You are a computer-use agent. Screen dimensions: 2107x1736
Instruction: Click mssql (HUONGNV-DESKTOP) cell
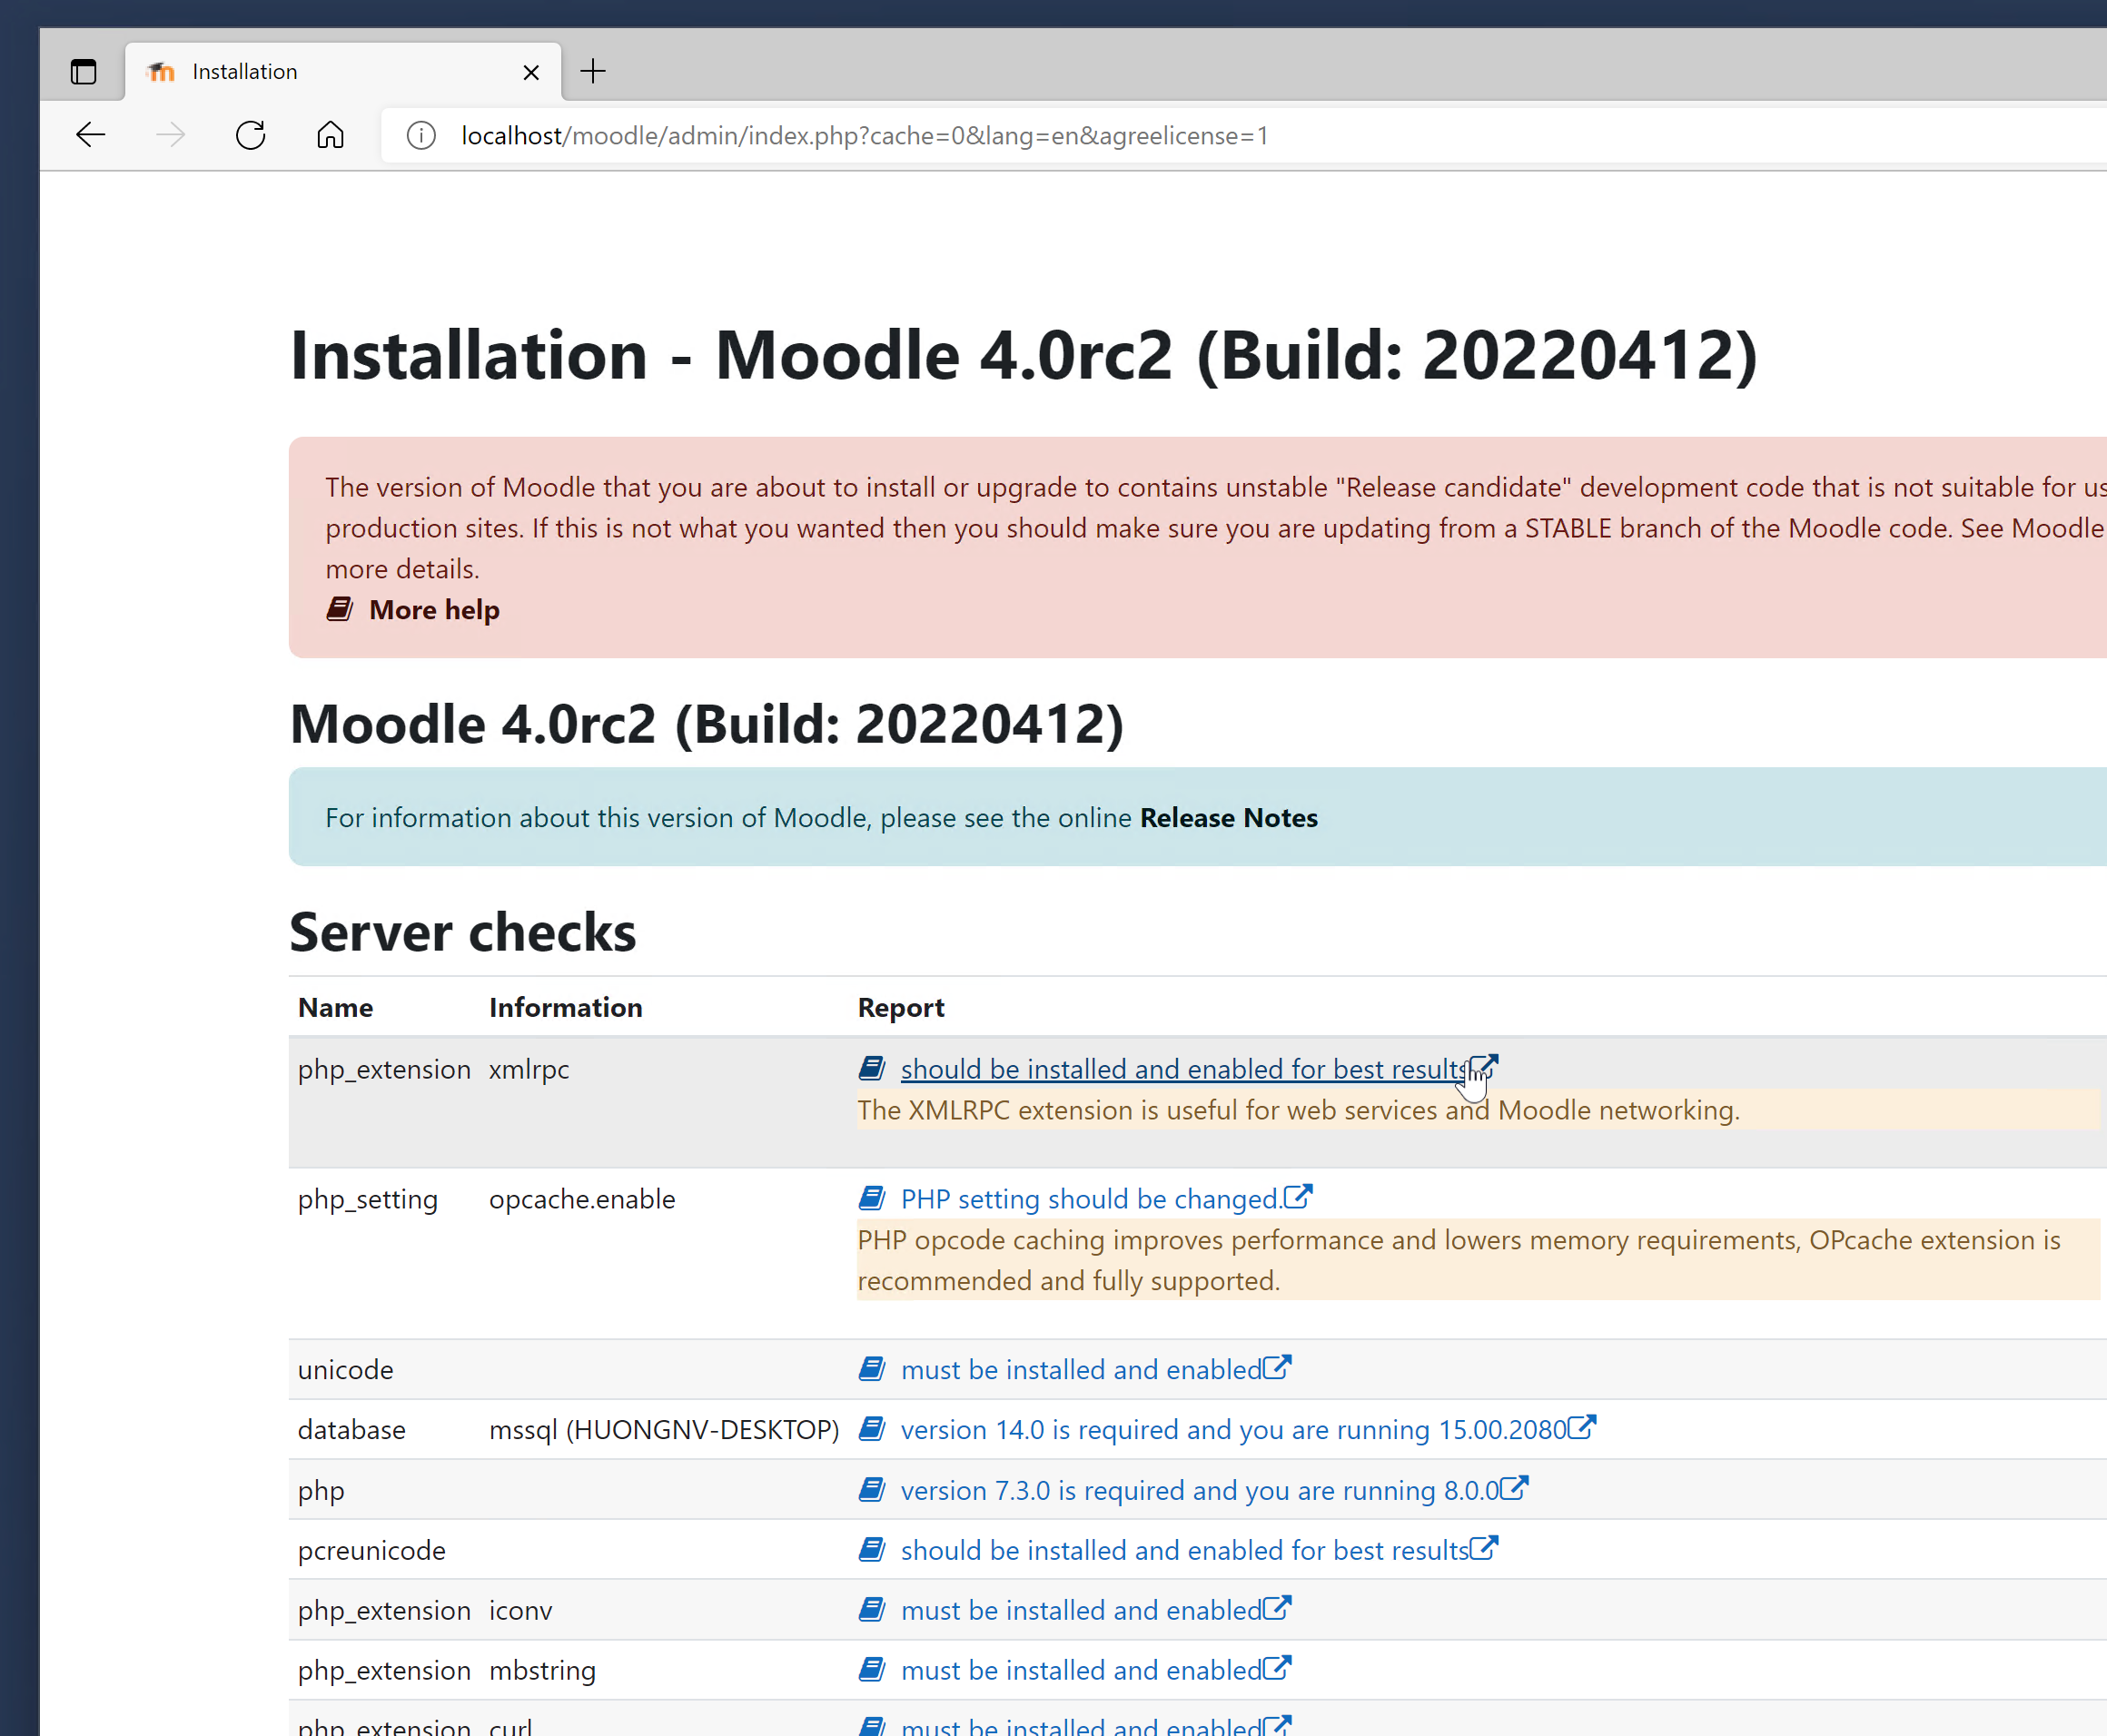664,1429
